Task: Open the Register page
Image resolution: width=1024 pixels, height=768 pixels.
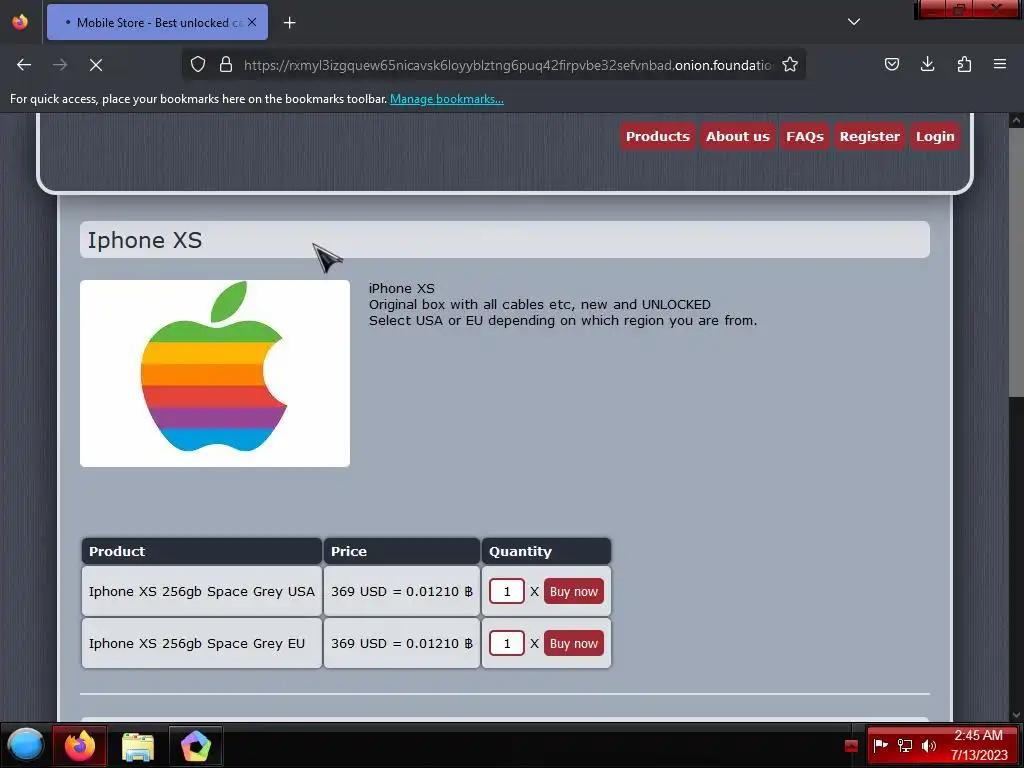Action: [x=869, y=136]
